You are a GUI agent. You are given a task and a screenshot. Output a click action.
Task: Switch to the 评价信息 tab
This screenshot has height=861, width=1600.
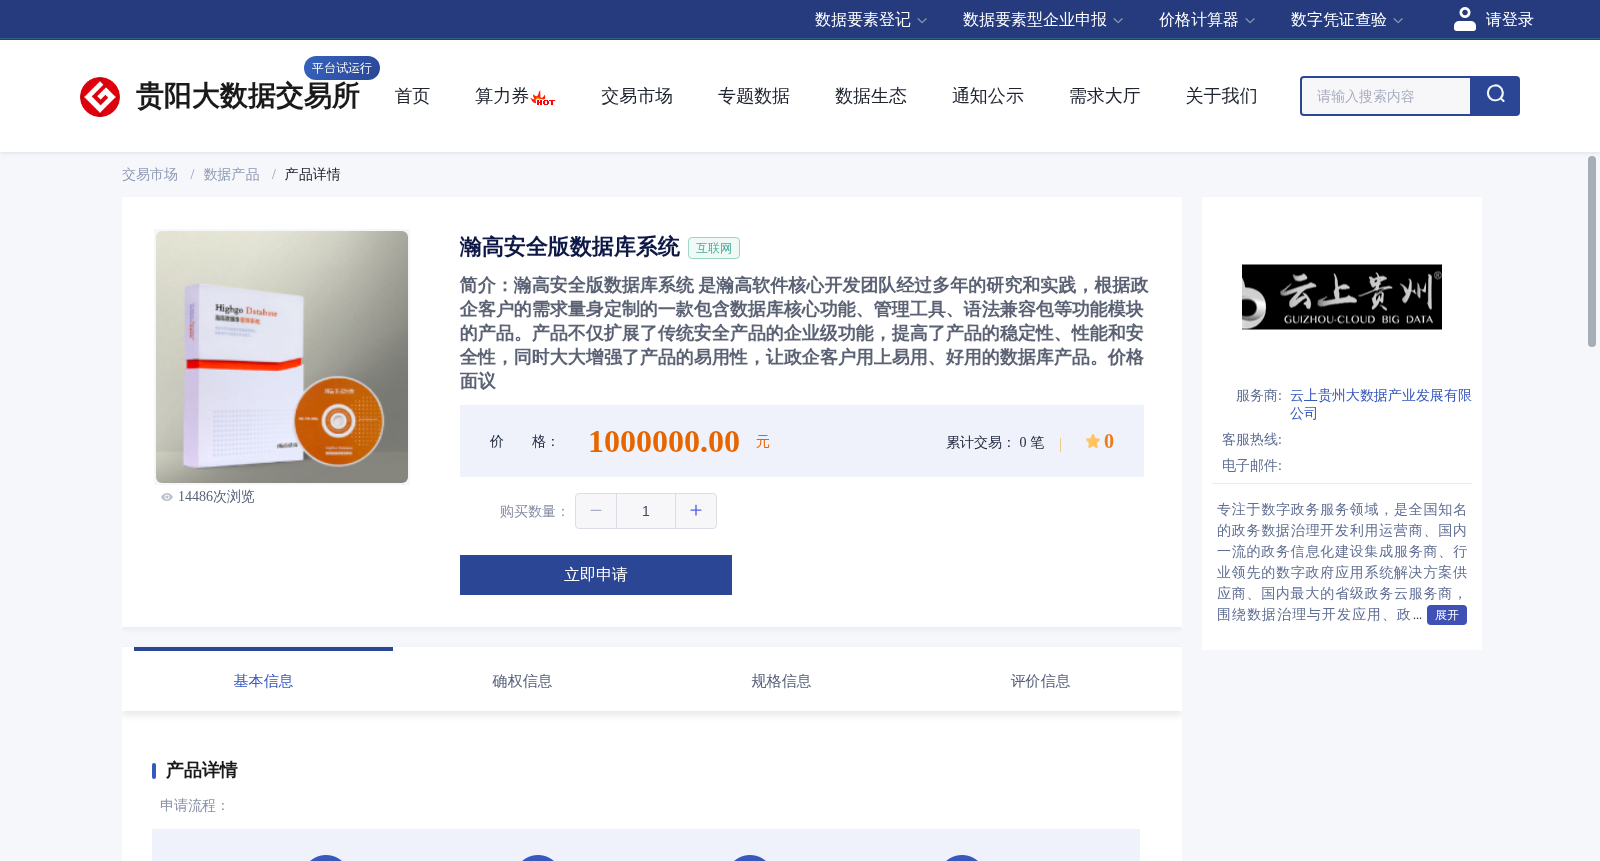coord(1040,681)
